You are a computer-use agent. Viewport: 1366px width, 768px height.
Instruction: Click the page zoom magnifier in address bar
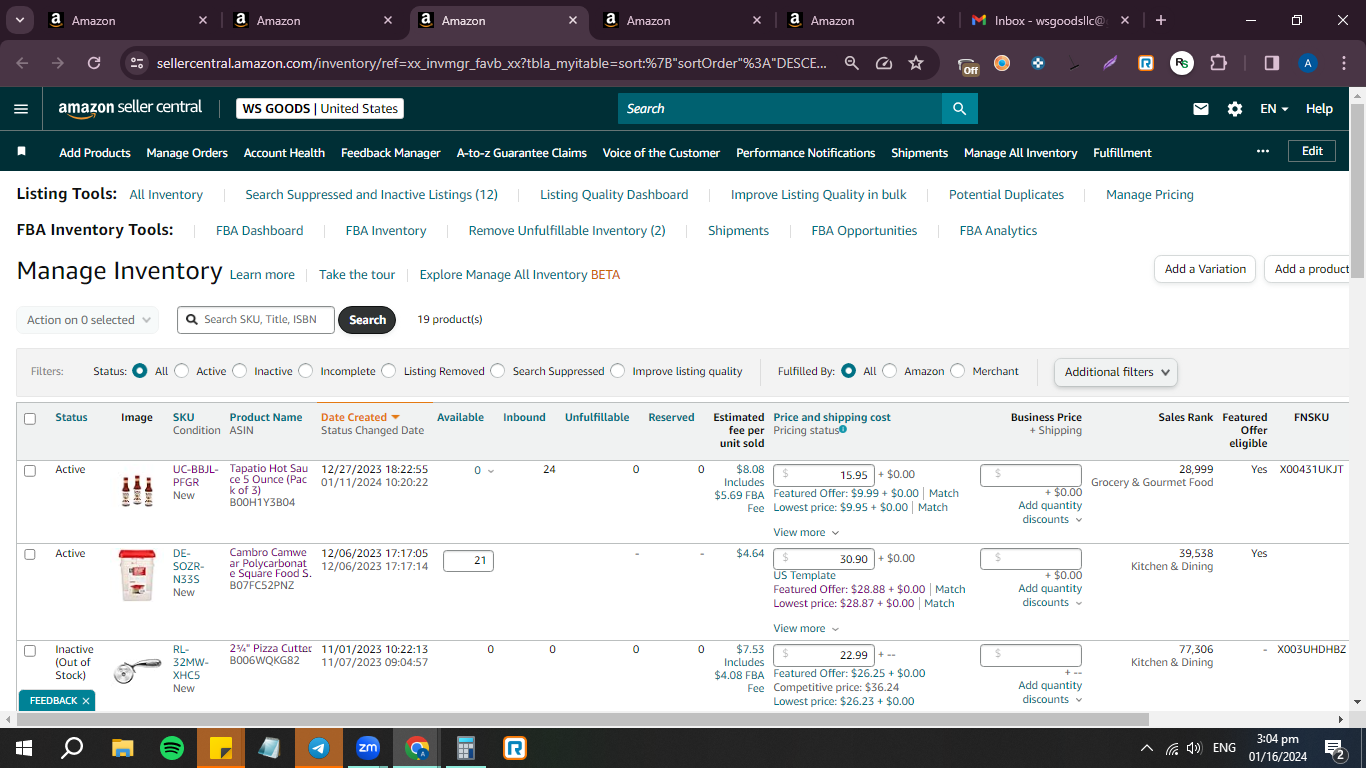coord(851,63)
